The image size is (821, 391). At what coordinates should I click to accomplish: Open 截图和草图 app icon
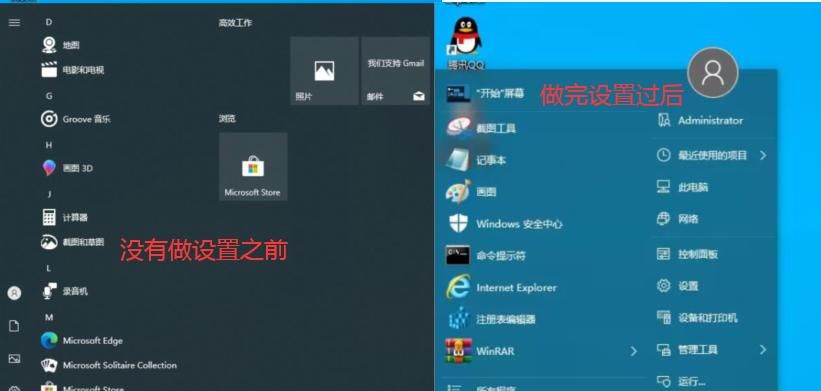(49, 242)
